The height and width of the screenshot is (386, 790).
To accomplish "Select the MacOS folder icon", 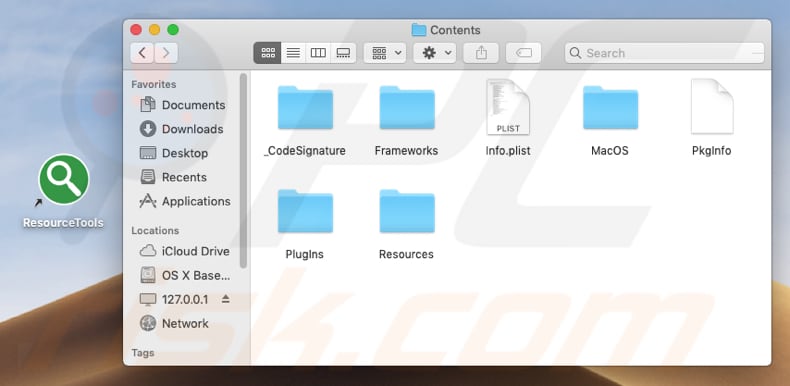I will tap(611, 107).
